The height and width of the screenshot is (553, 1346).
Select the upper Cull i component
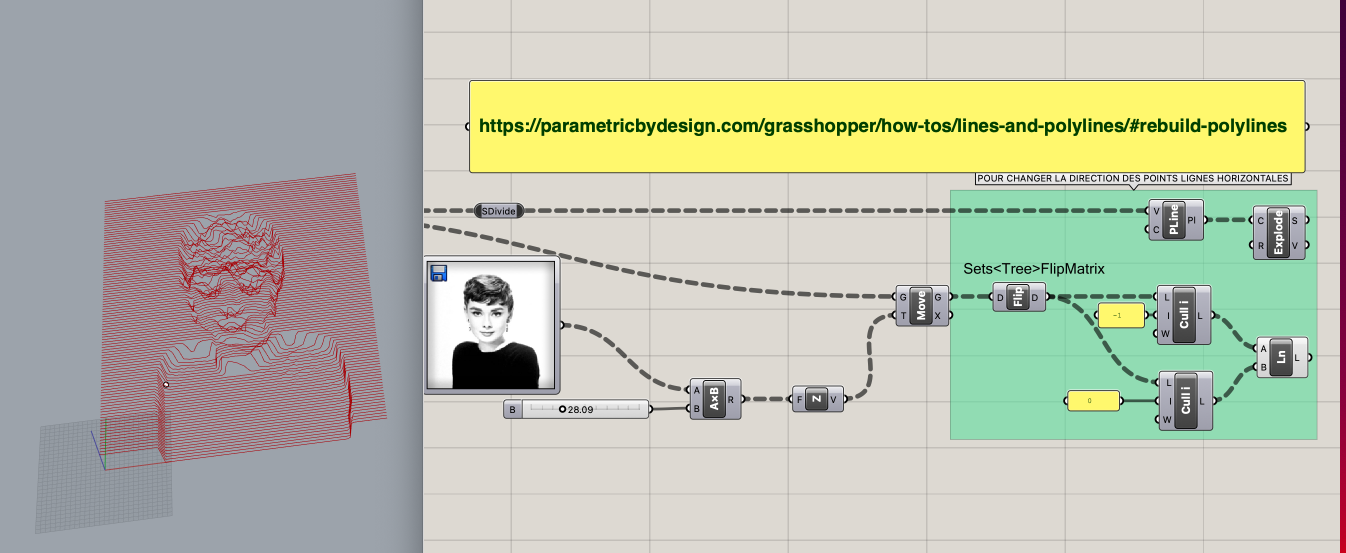1184,315
